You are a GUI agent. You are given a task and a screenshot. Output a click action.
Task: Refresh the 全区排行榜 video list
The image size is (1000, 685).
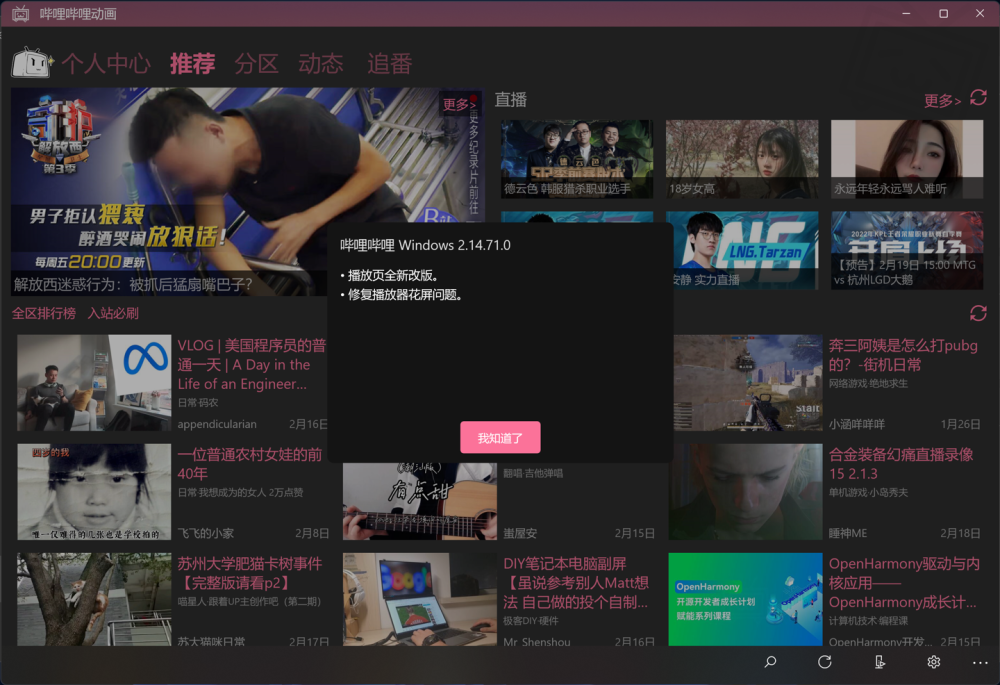pyautogui.click(x=978, y=313)
